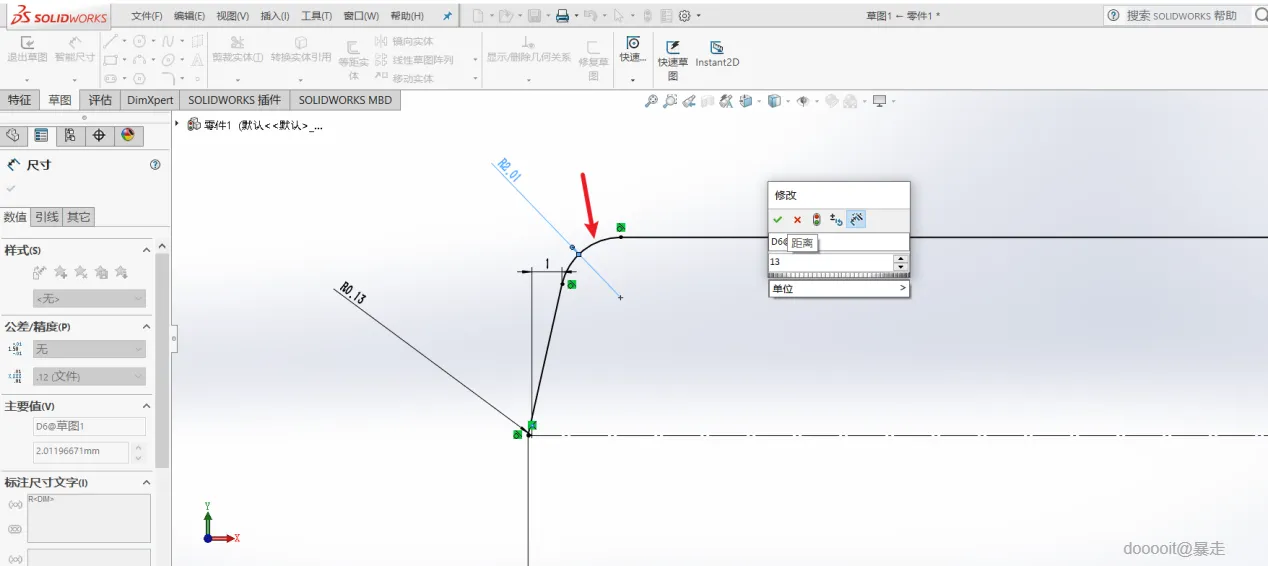Switch to the 特征 ribbon tab
1268x566 pixels.
click(20, 100)
